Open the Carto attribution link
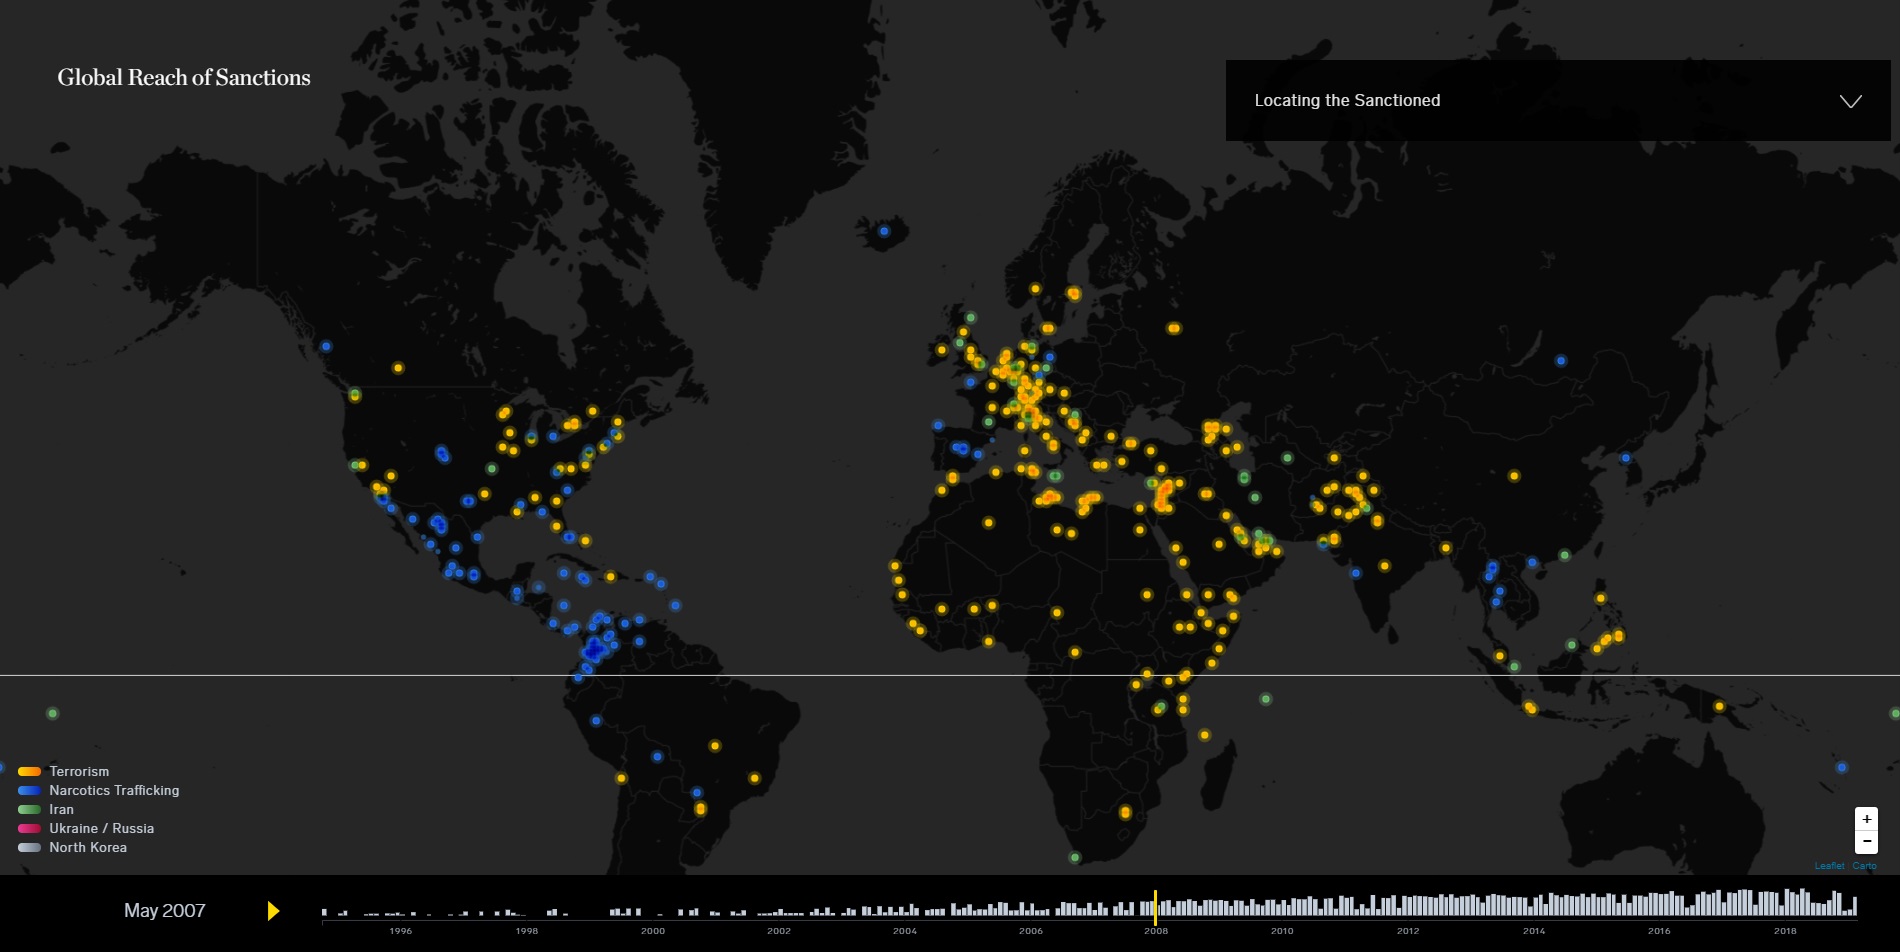 (x=1864, y=866)
